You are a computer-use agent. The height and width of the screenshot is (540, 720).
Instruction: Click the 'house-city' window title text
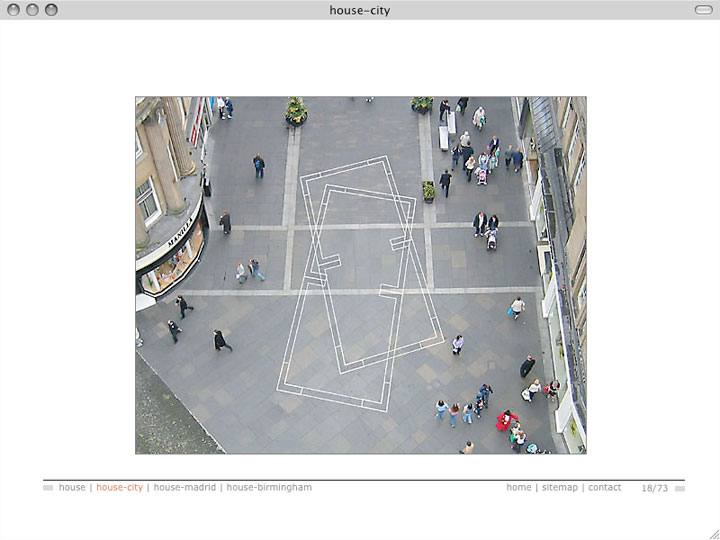[360, 10]
